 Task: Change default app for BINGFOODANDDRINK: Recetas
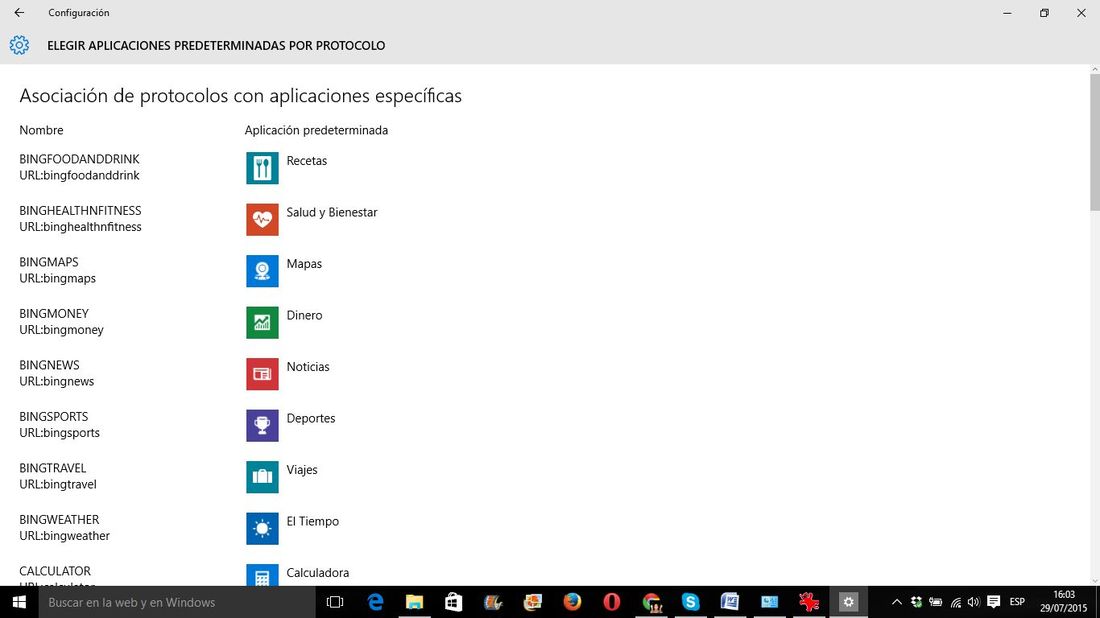point(307,161)
